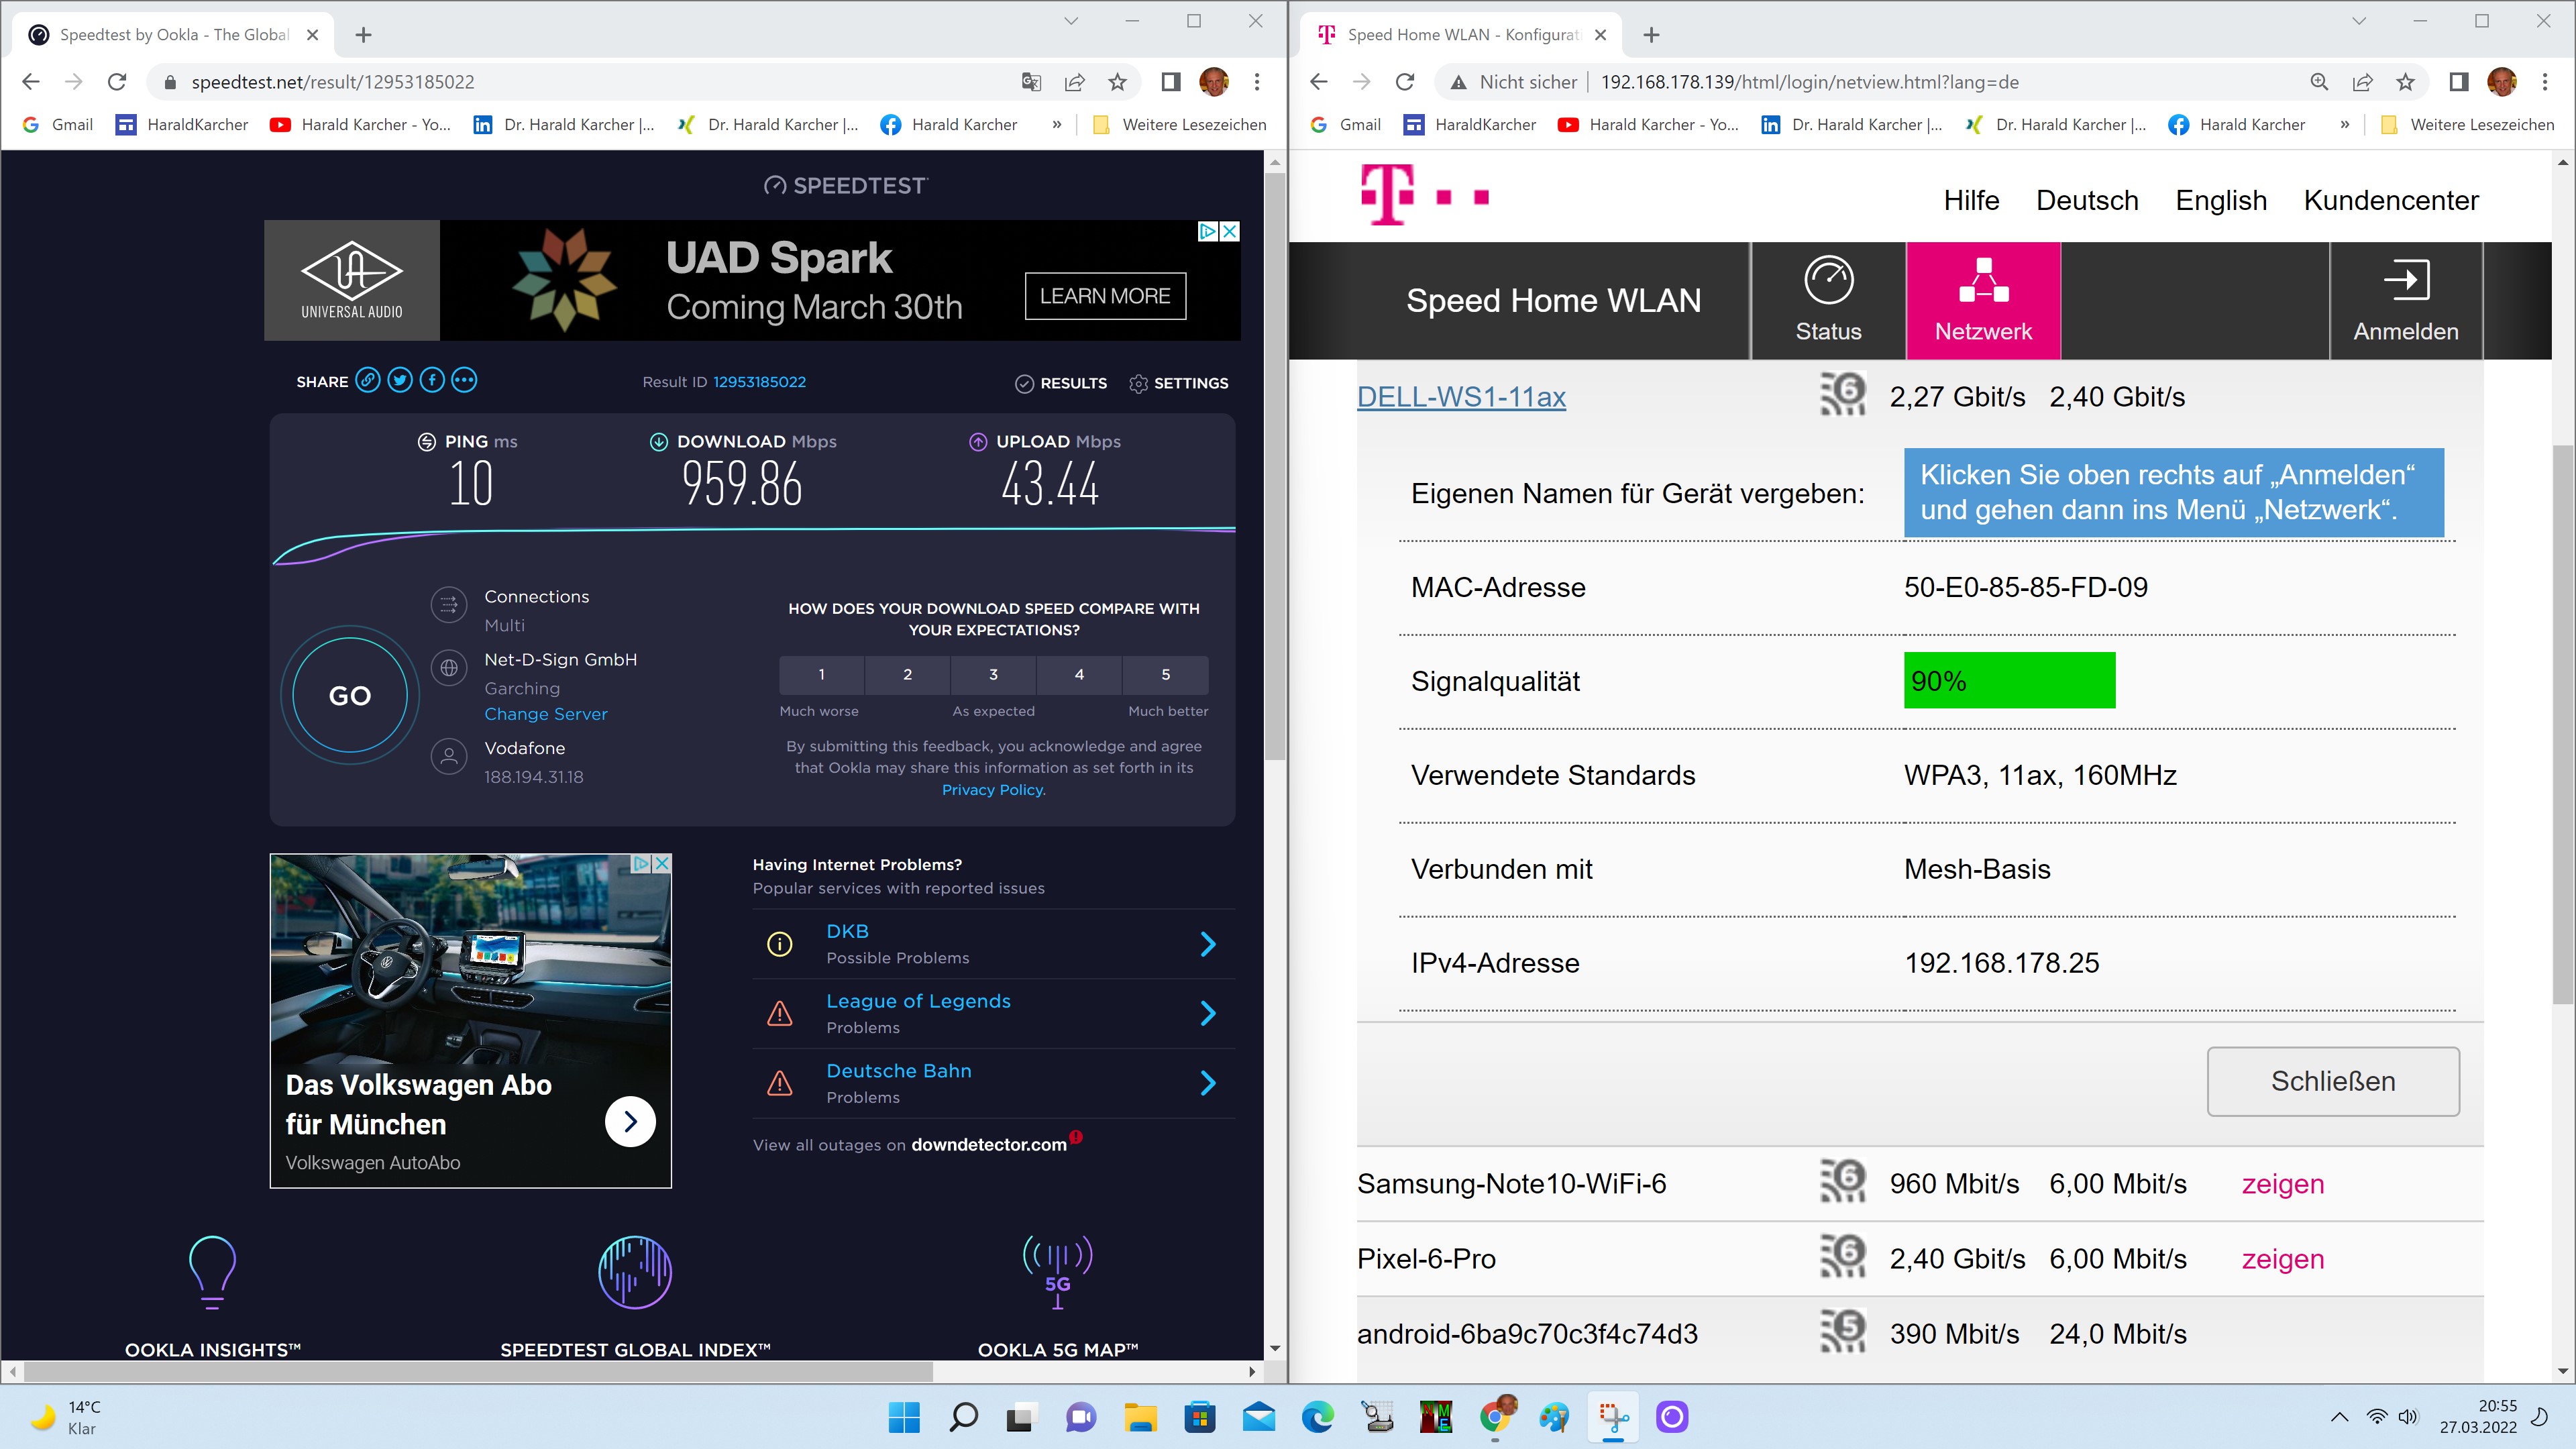This screenshot has width=2576, height=1449.
Task: Select rating 5 Much better
Action: 1165,674
